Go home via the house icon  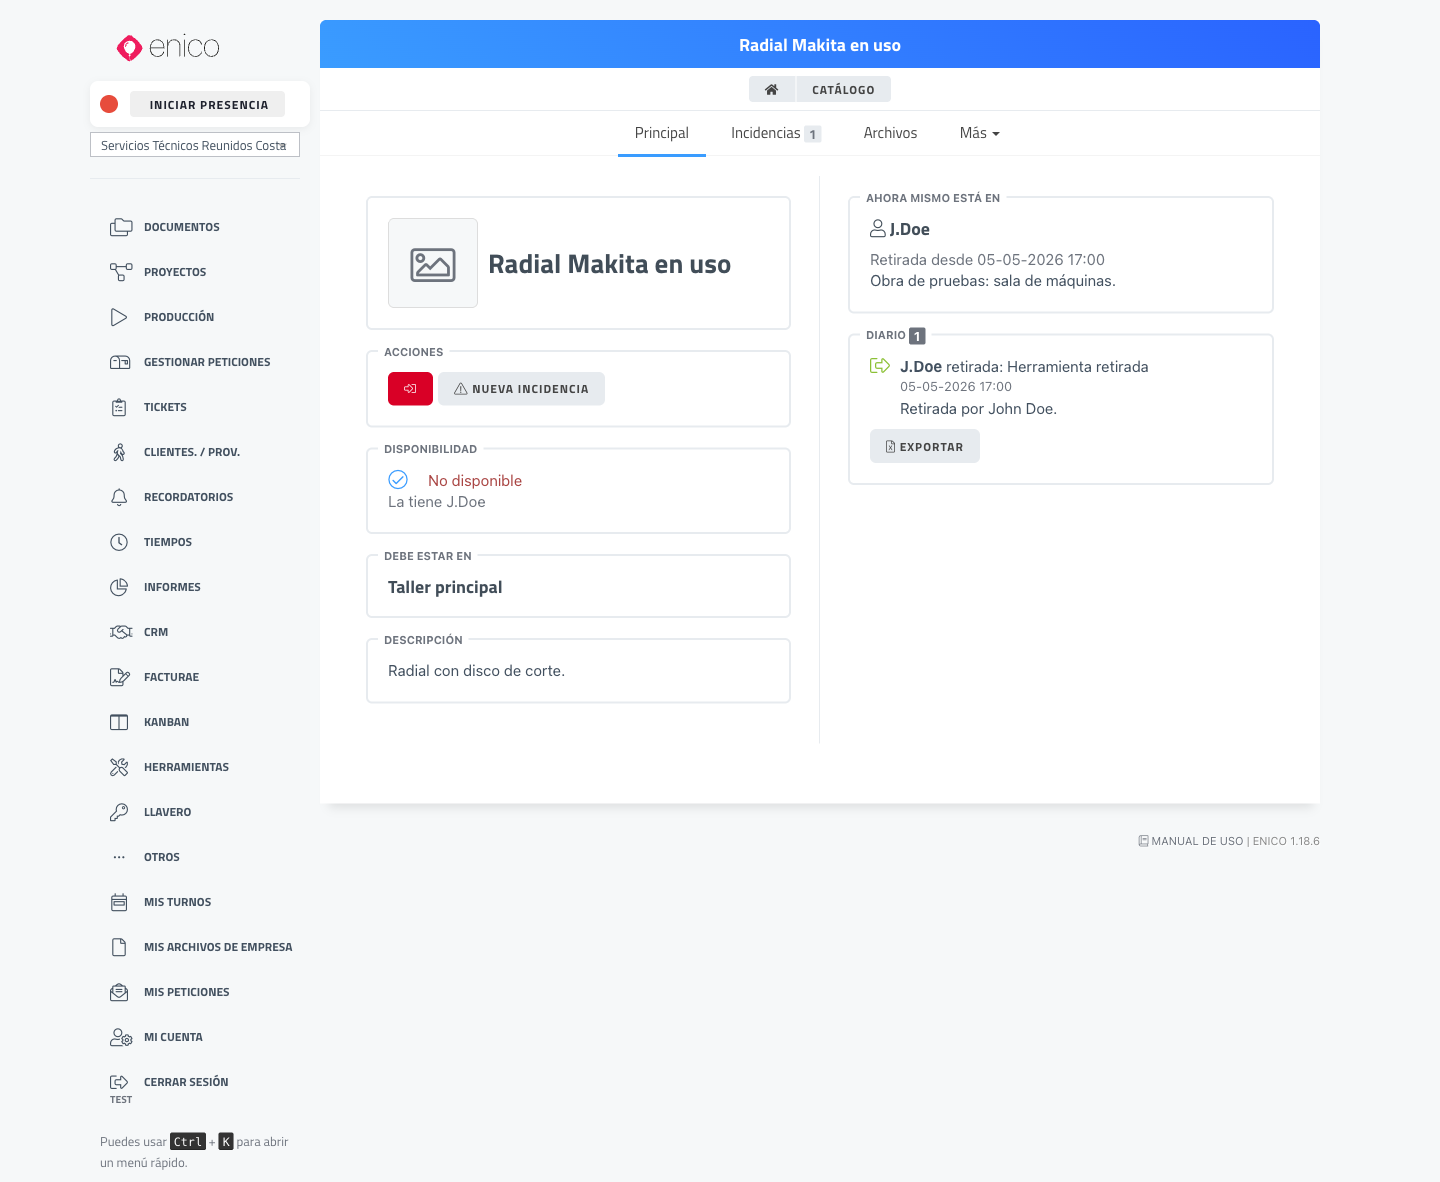point(772,89)
